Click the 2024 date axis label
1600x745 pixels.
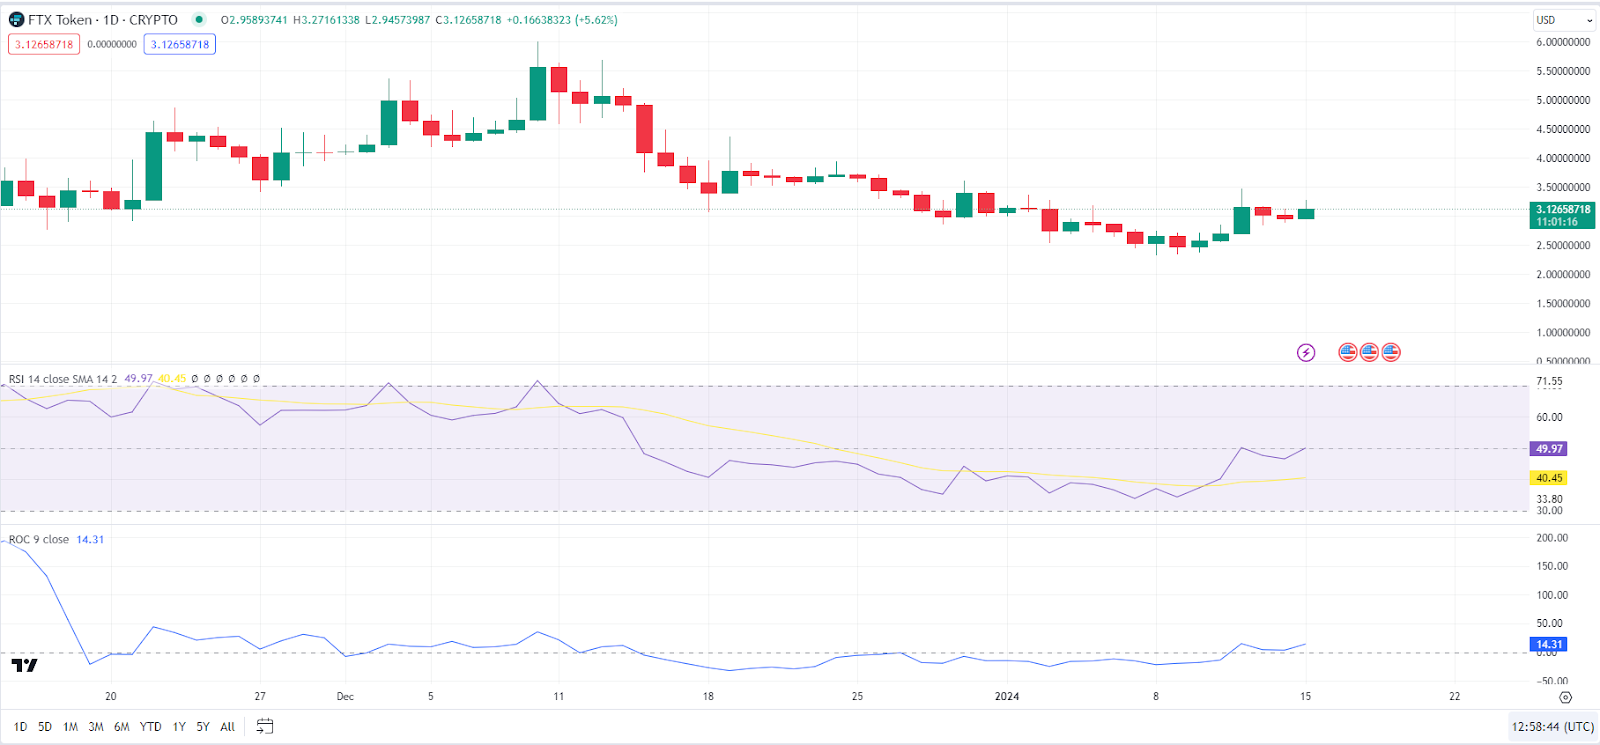1007,696
